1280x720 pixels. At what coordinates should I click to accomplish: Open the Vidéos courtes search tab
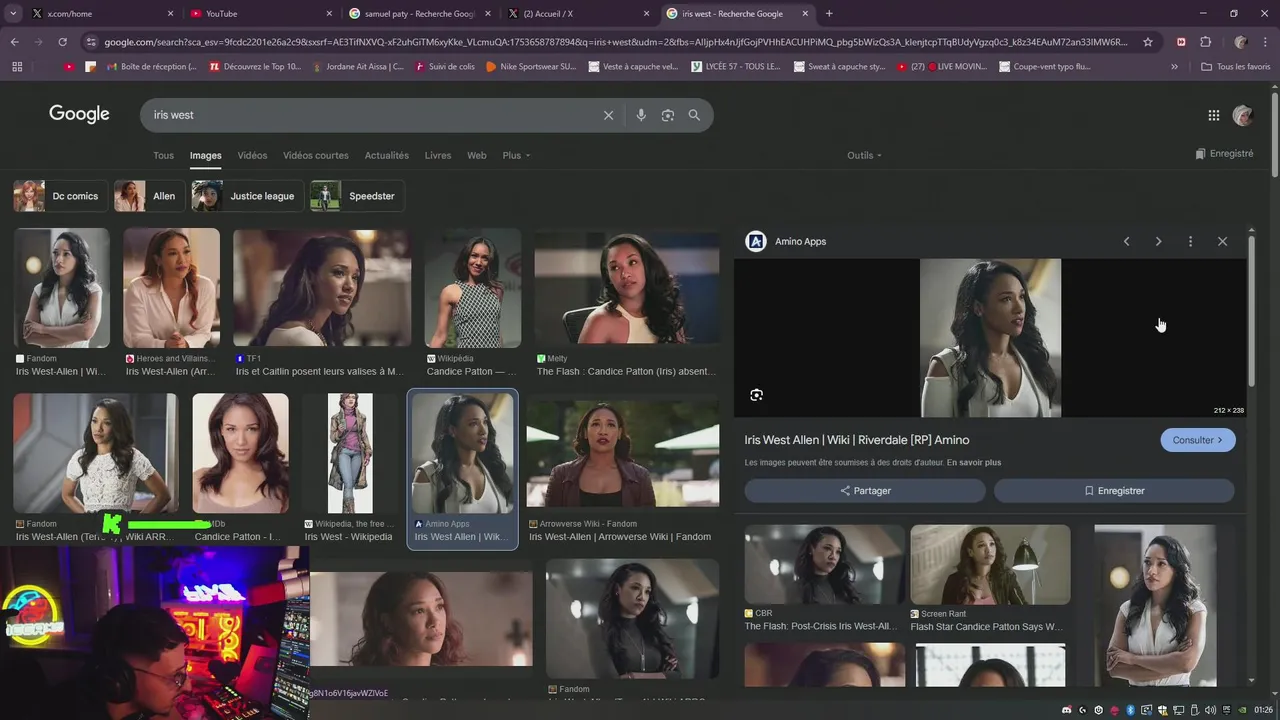[316, 155]
